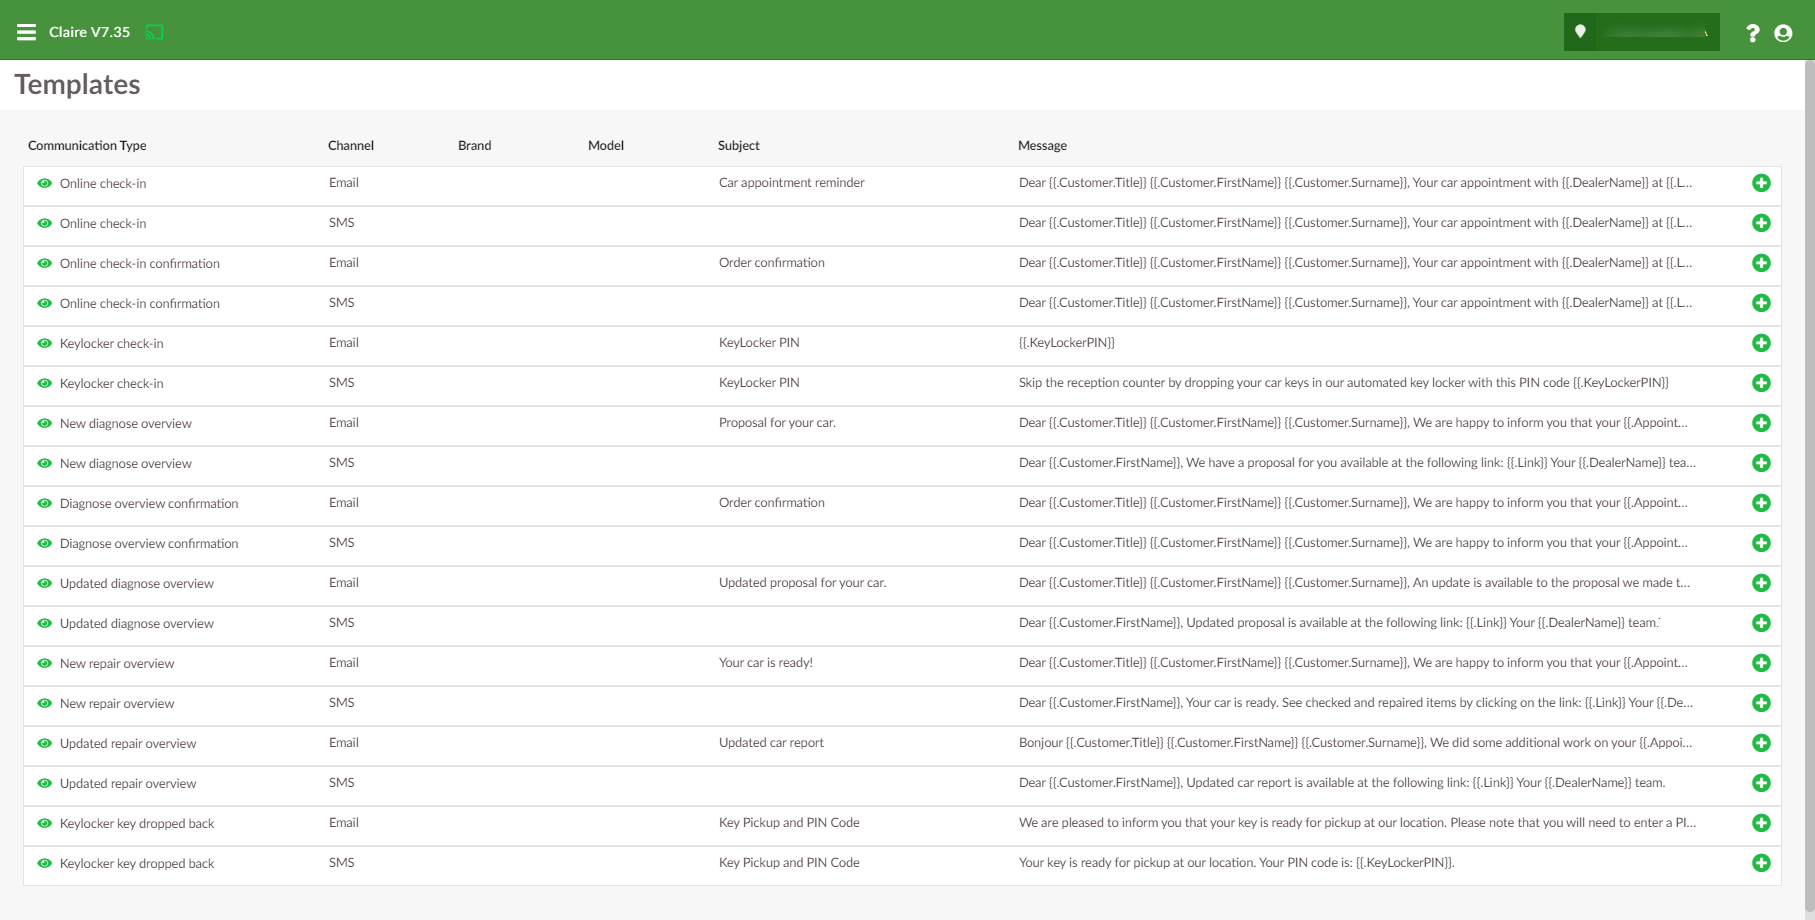Add template for Online check-in Email row
Viewport: 1815px width, 920px height.
[1761, 183]
